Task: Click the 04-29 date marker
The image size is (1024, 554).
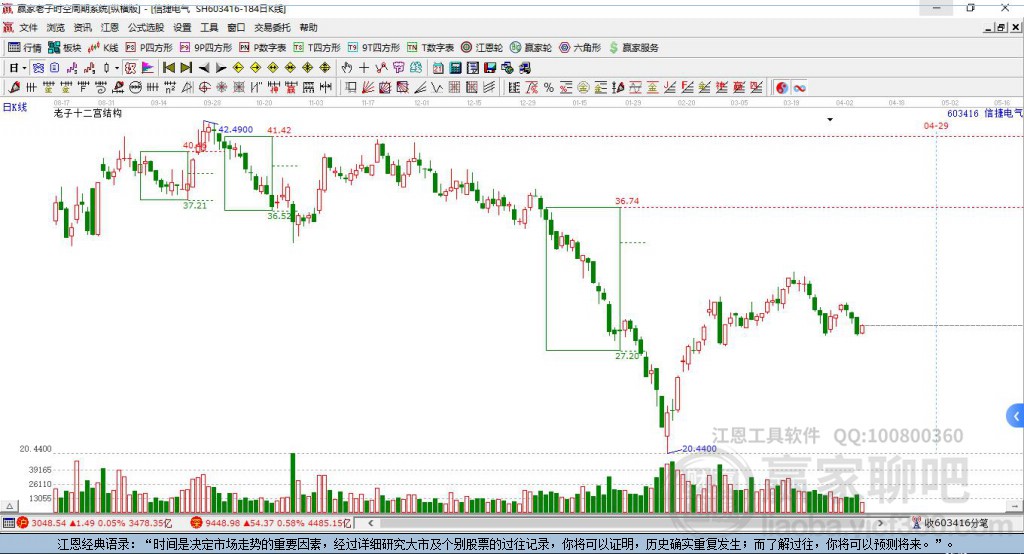Action: 936,125
